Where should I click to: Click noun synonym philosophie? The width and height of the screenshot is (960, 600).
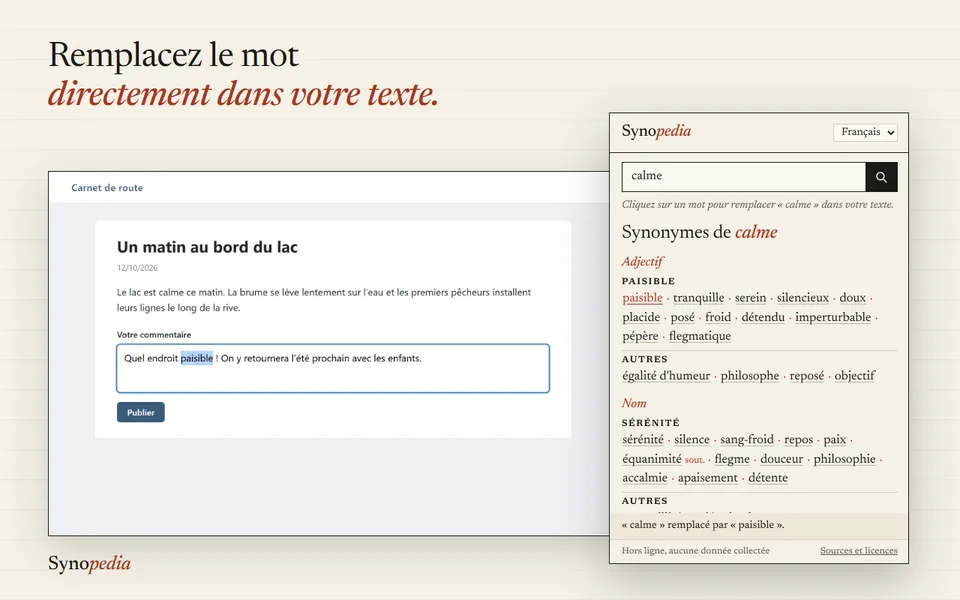click(x=844, y=459)
